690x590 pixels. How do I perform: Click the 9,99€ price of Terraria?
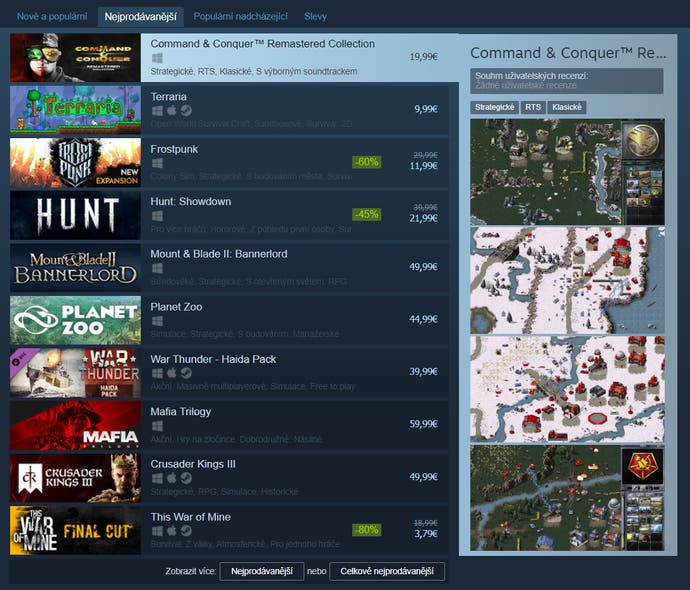tap(426, 109)
